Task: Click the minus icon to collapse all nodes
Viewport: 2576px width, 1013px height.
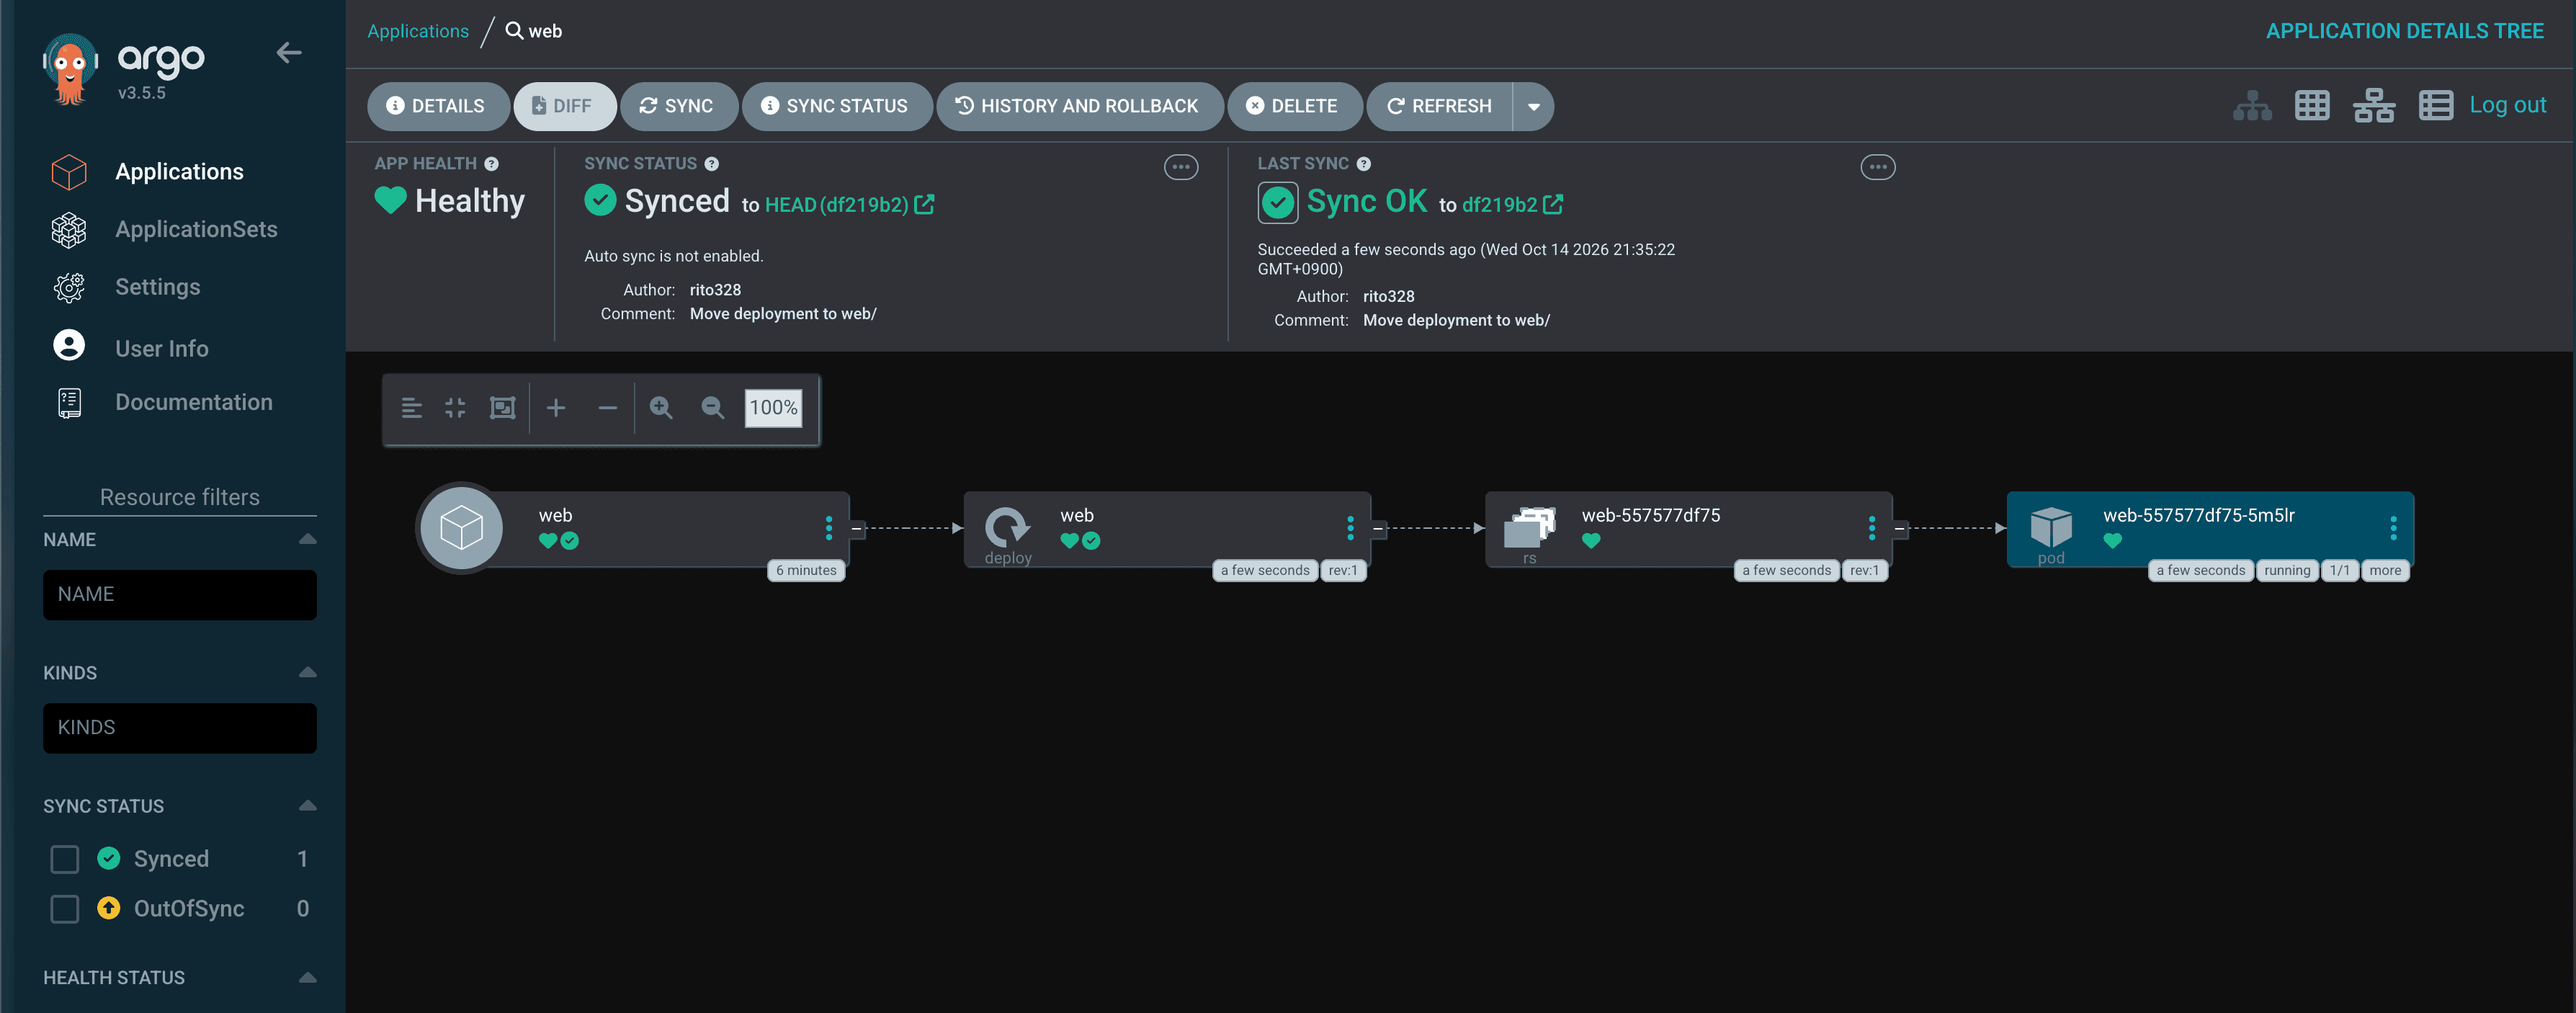Action: (x=607, y=408)
